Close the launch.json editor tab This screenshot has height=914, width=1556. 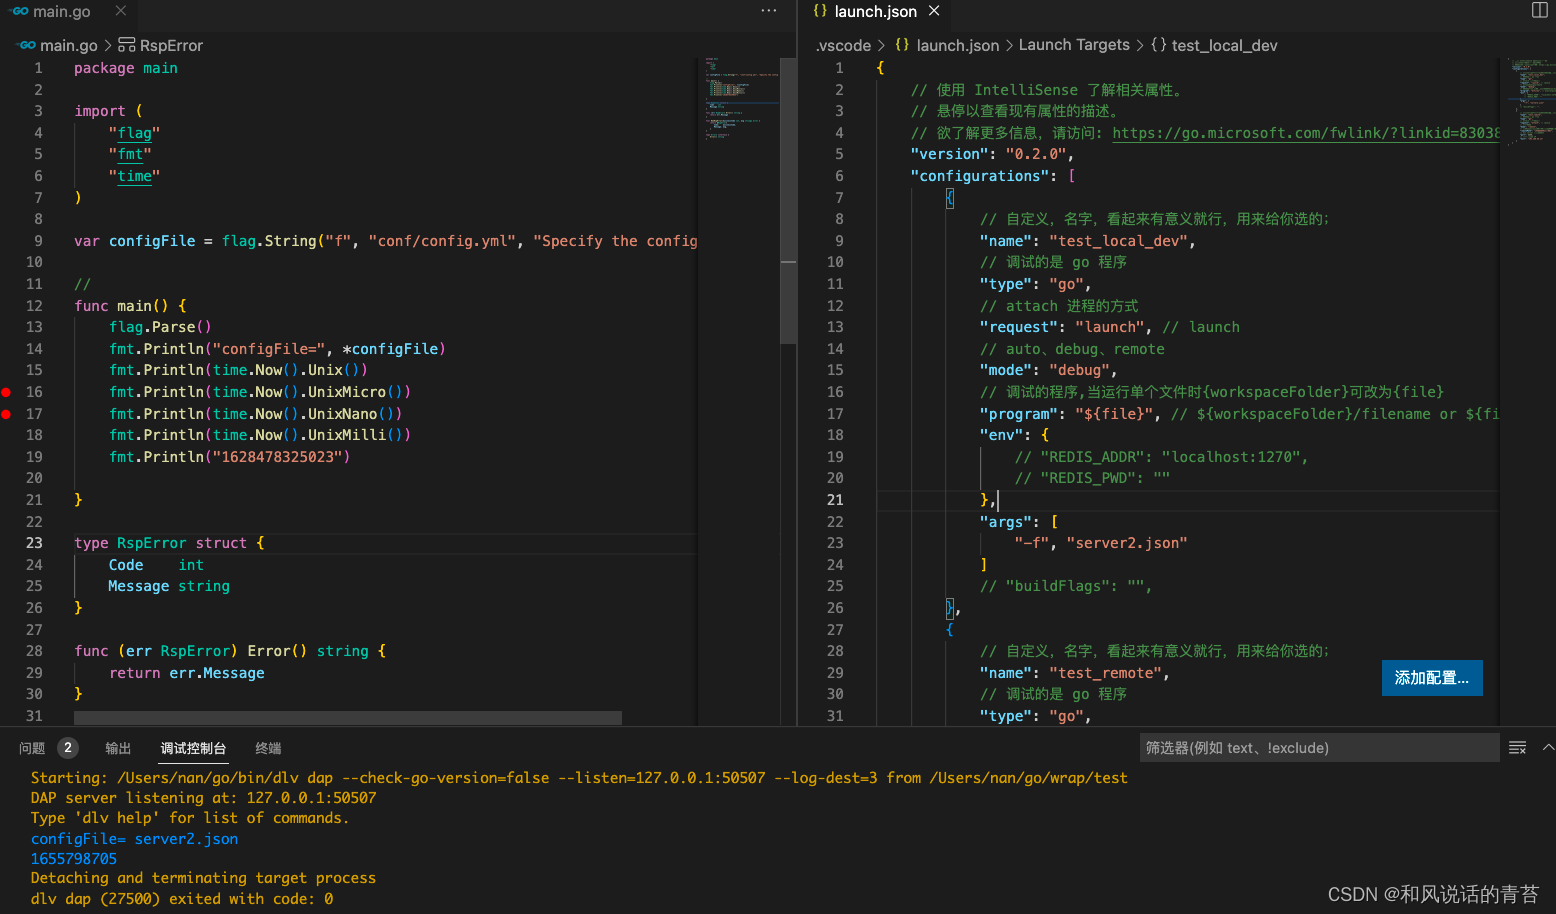[934, 11]
